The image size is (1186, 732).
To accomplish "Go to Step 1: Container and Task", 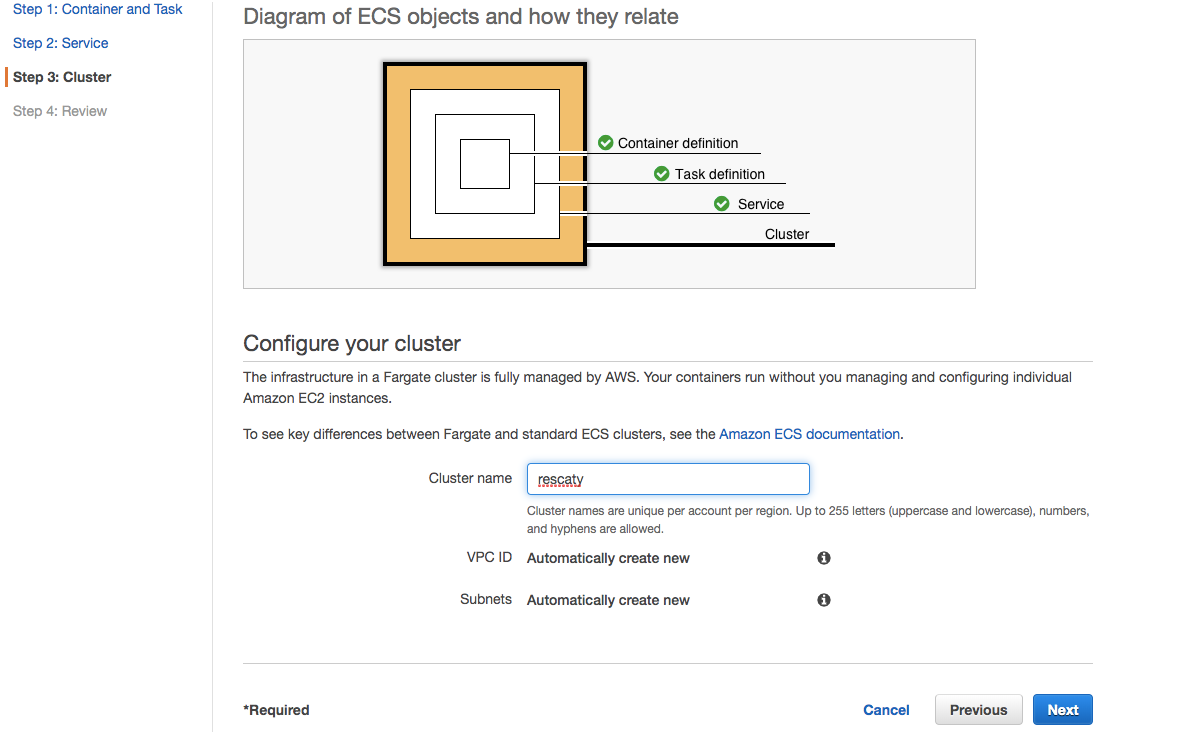I will (97, 9).
